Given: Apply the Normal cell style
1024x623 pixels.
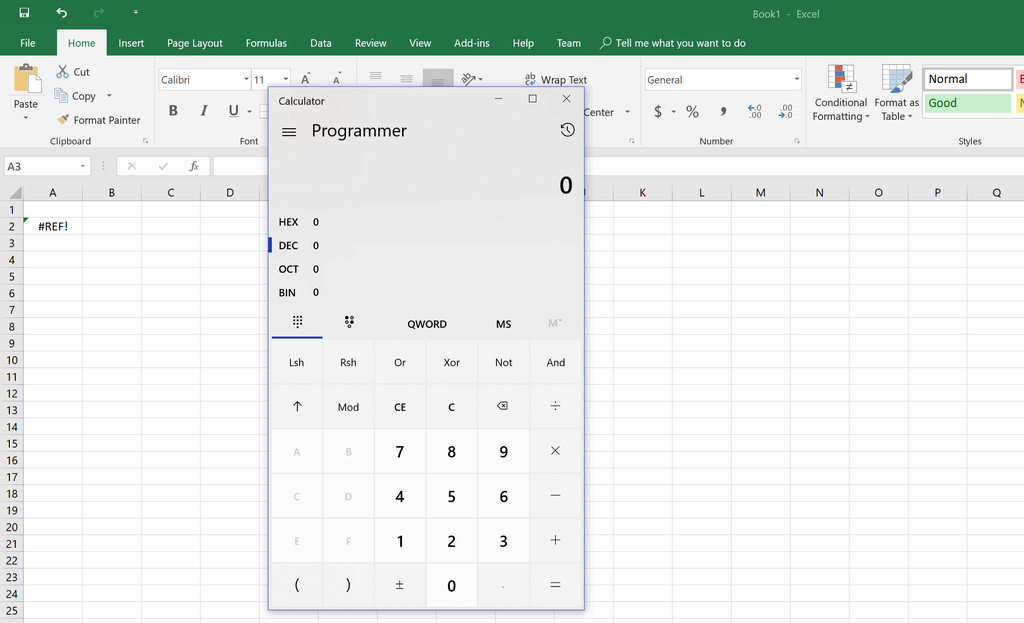Looking at the screenshot, I should coord(967,79).
